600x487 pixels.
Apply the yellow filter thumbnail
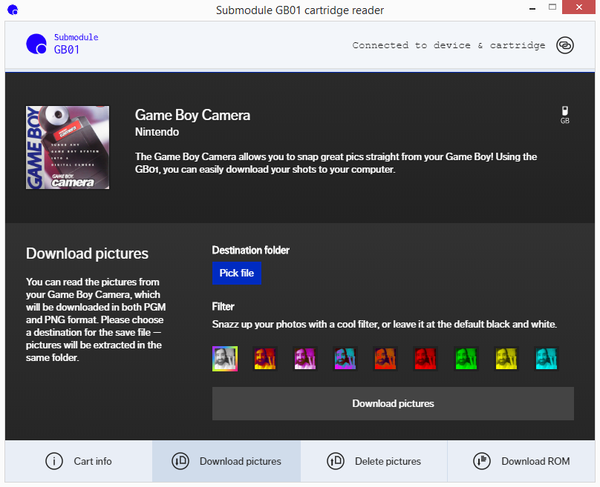click(x=506, y=358)
